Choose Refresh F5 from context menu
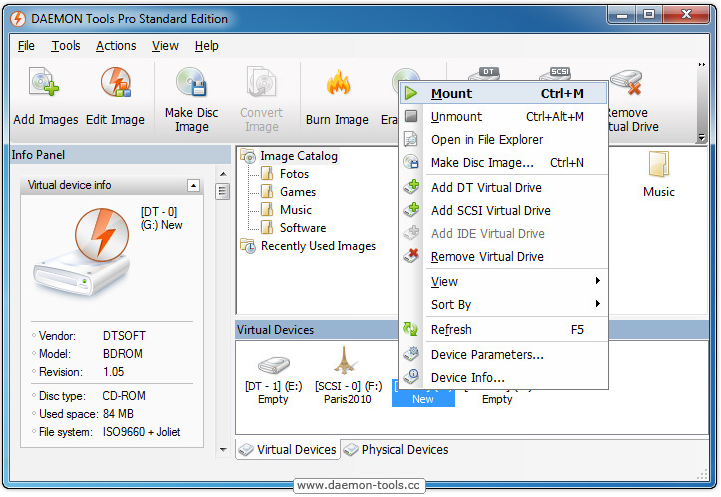The height and width of the screenshot is (497, 721). click(x=504, y=329)
